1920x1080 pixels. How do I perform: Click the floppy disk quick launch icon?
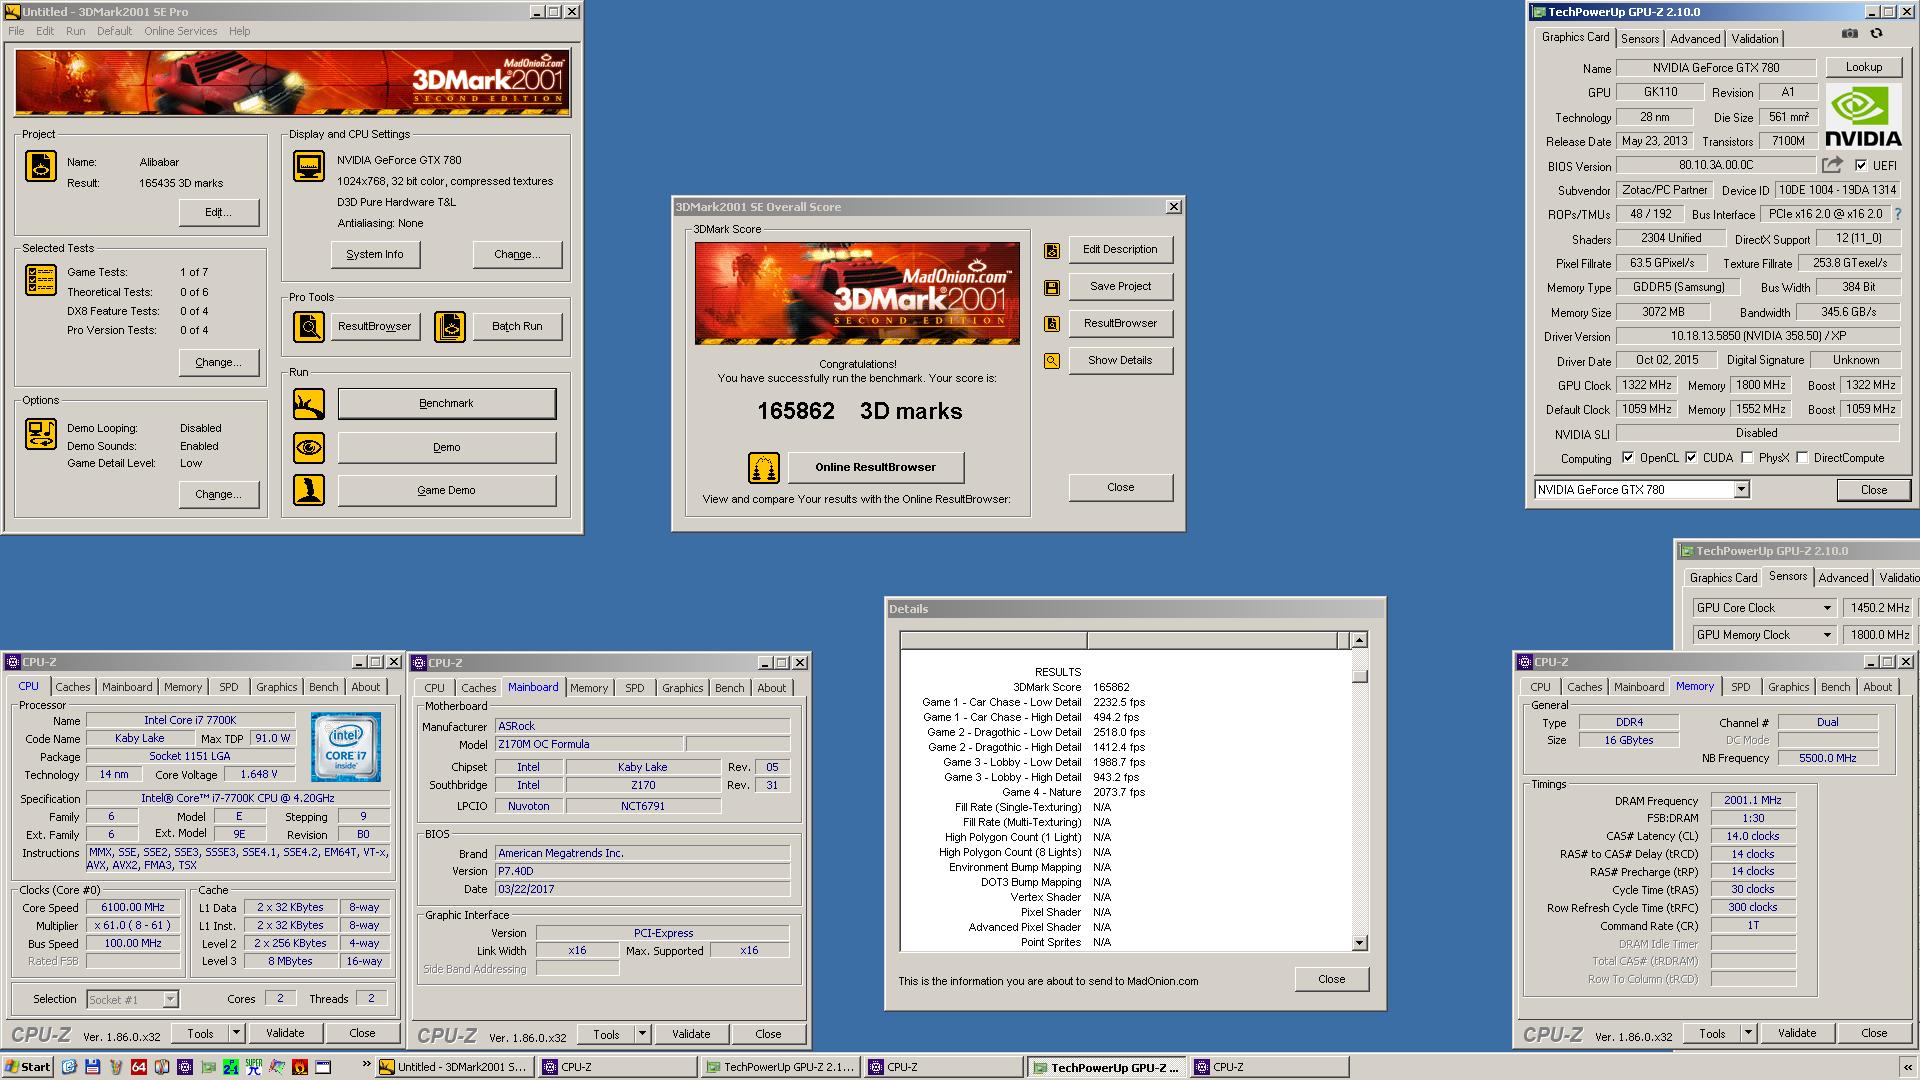coord(92,1067)
